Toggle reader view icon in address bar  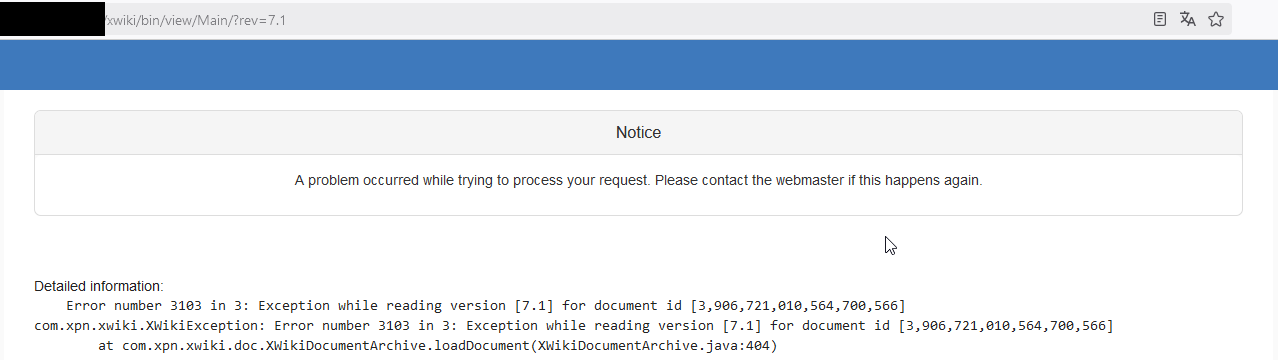click(1160, 19)
